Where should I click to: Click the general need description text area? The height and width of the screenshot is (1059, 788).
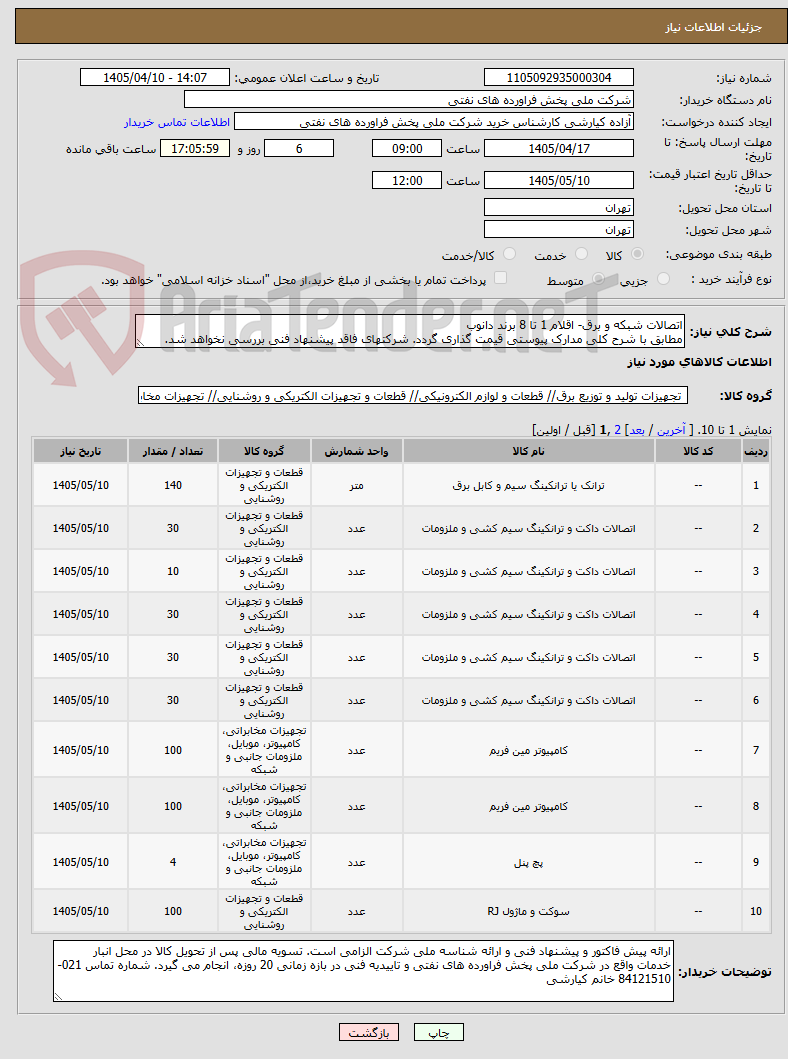[410, 332]
